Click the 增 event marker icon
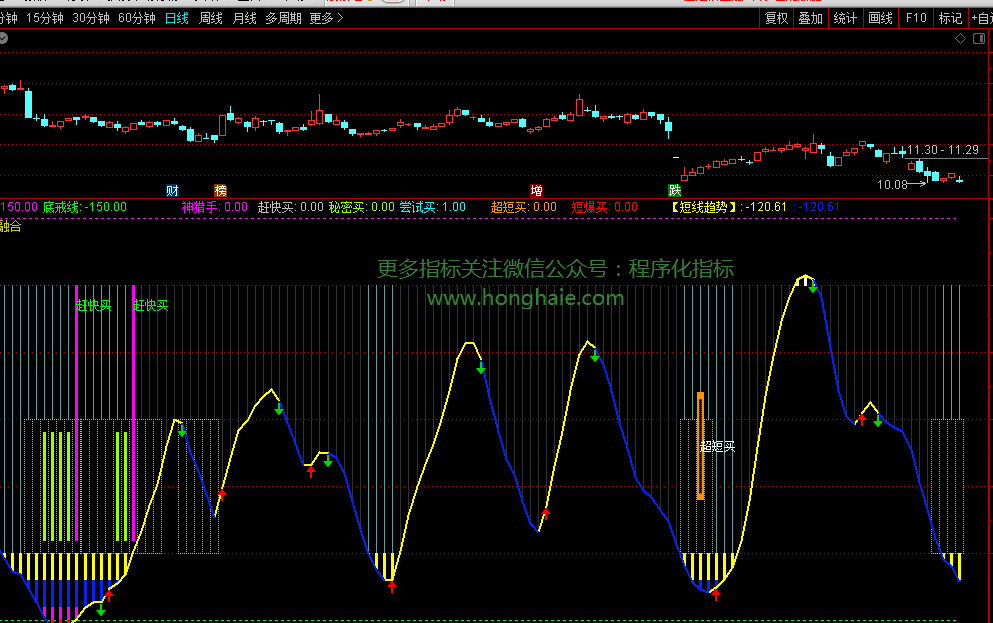Screen dimensions: 993x623 [537, 190]
